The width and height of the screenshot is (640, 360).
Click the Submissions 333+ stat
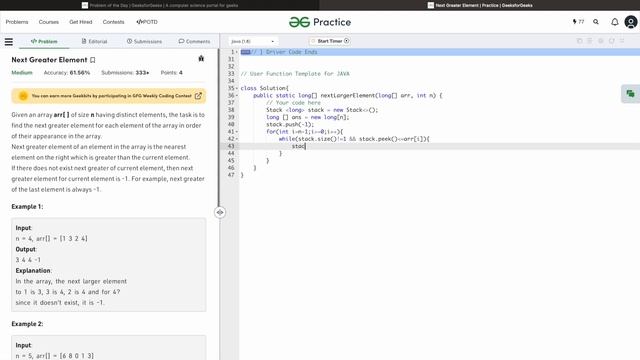coord(125,73)
